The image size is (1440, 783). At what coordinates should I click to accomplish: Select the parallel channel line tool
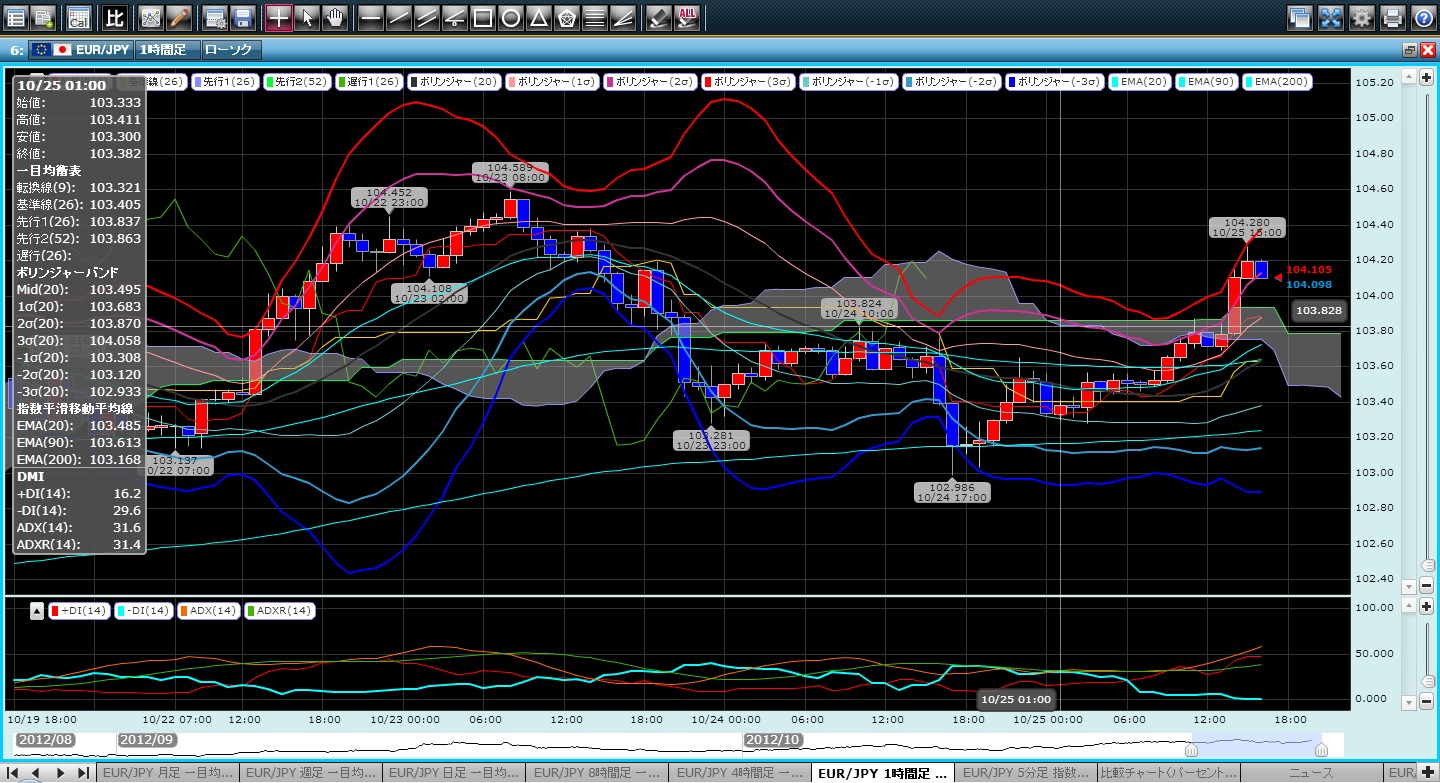(x=426, y=17)
